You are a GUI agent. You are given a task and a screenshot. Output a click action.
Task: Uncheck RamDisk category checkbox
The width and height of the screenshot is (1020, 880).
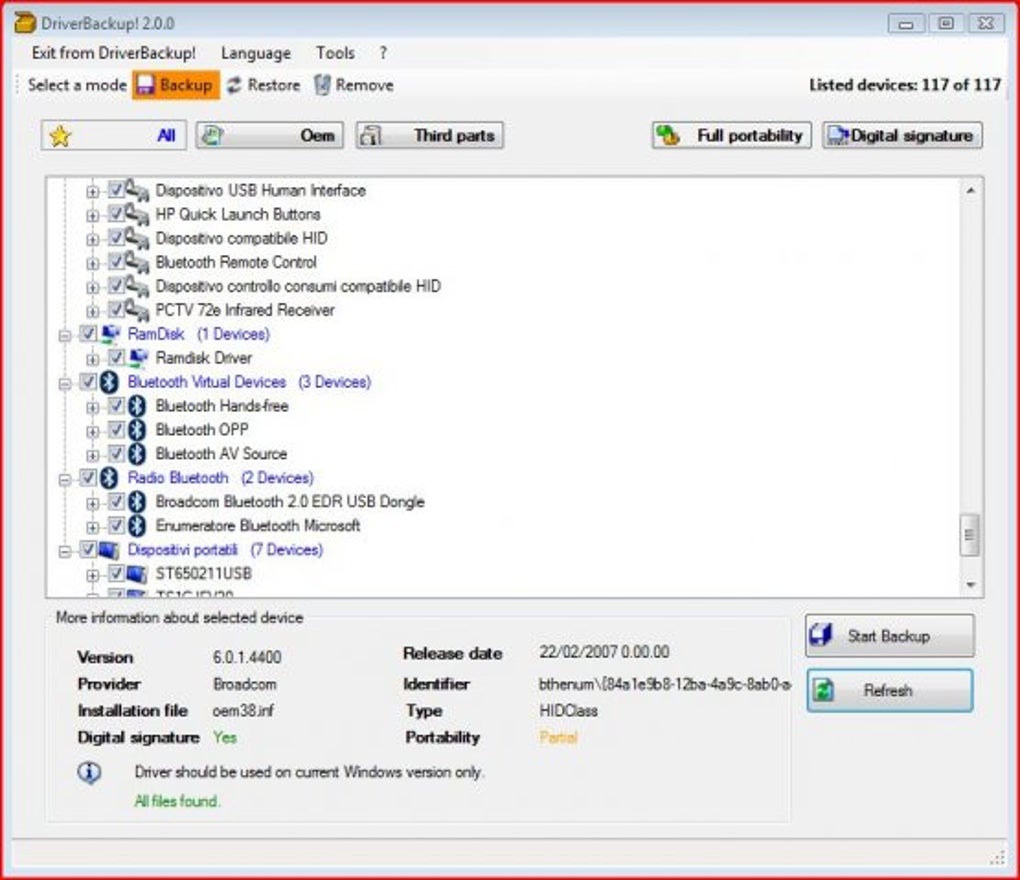tap(88, 334)
